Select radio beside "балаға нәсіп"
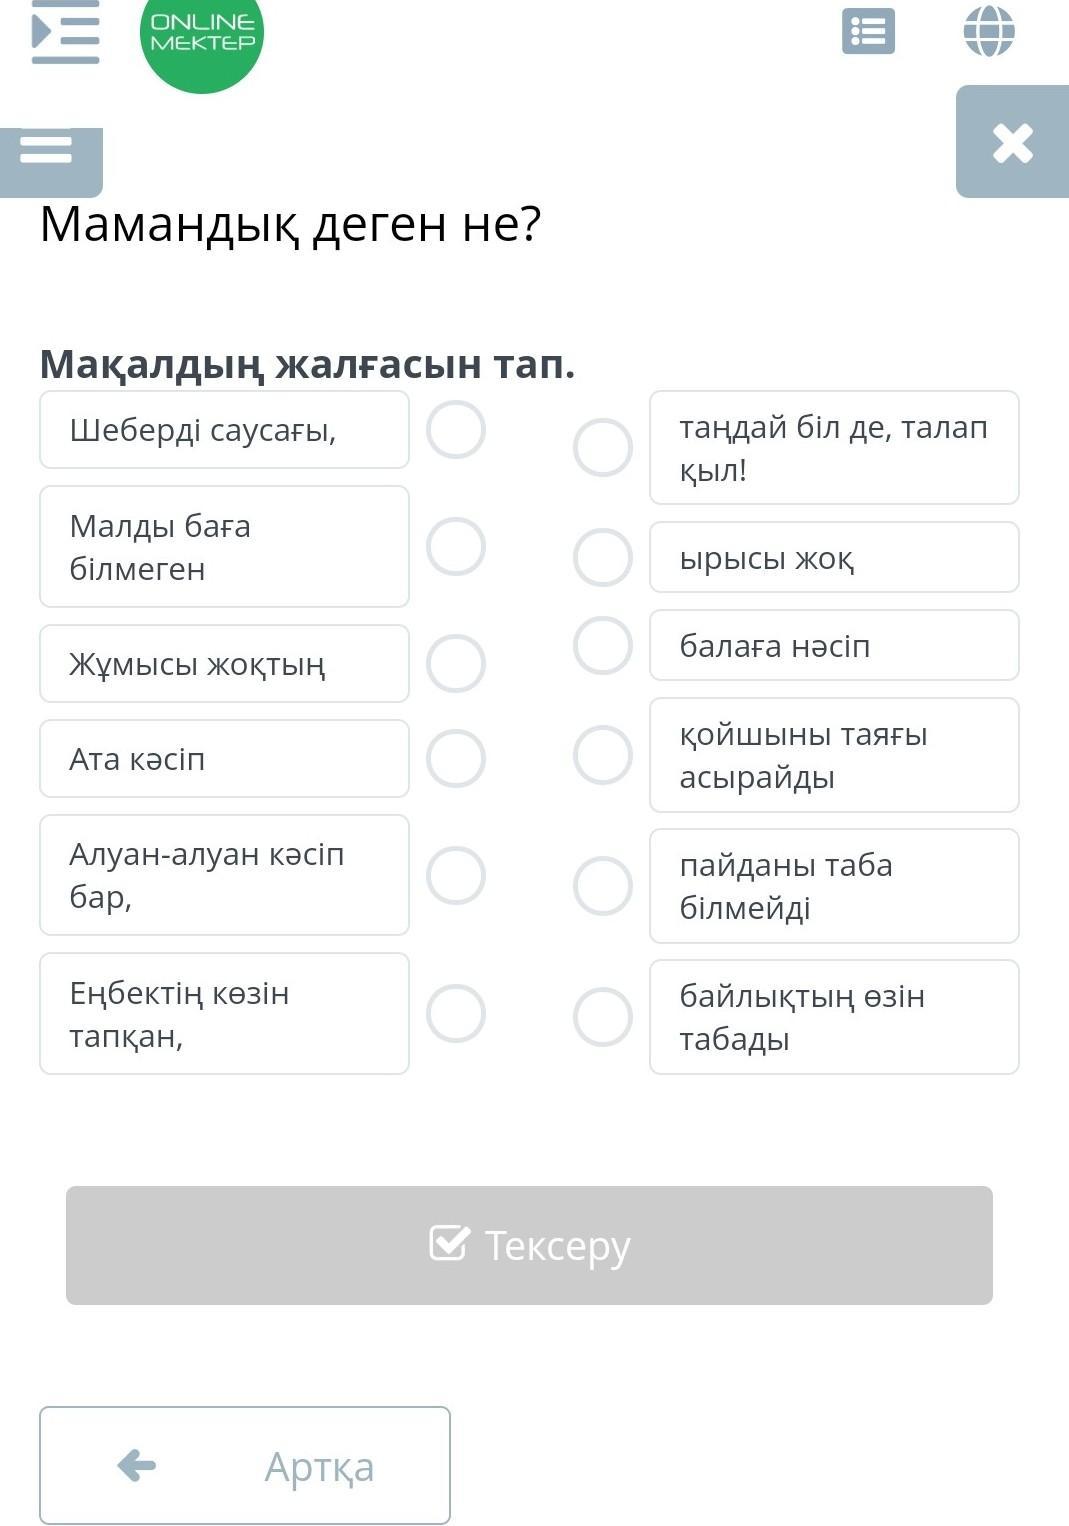This screenshot has height=1526, width=1069. pos(603,645)
